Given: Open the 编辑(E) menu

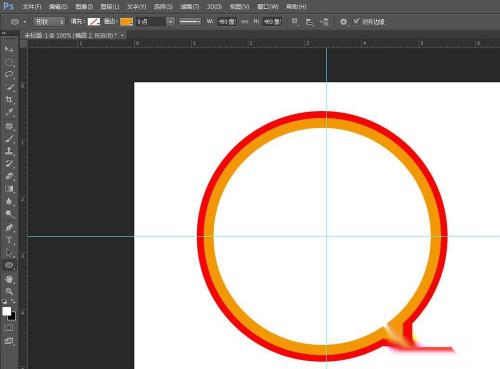Looking at the screenshot, I should (58, 7).
